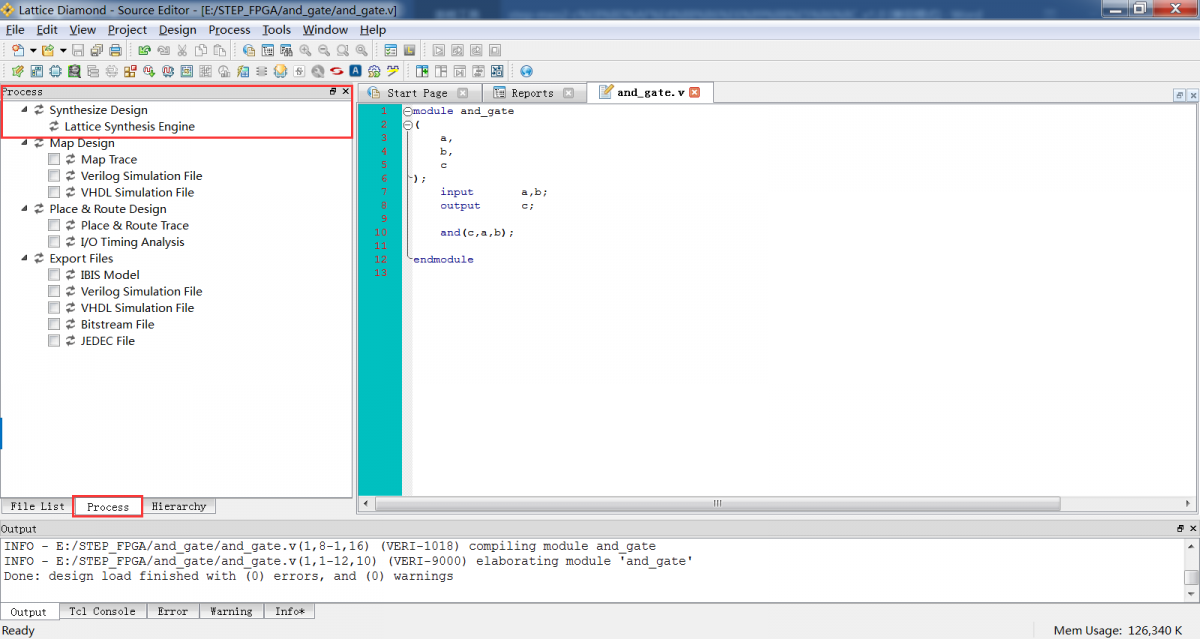
Task: Click the Save All icon
Action: [96, 50]
